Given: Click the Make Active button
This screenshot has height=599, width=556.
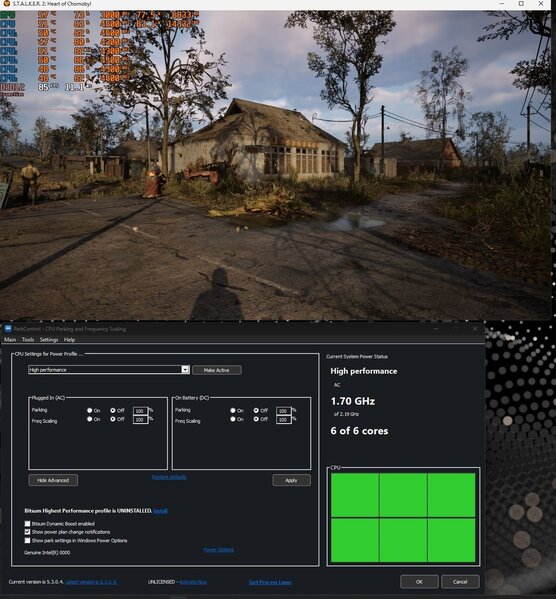Looking at the screenshot, I should point(217,370).
